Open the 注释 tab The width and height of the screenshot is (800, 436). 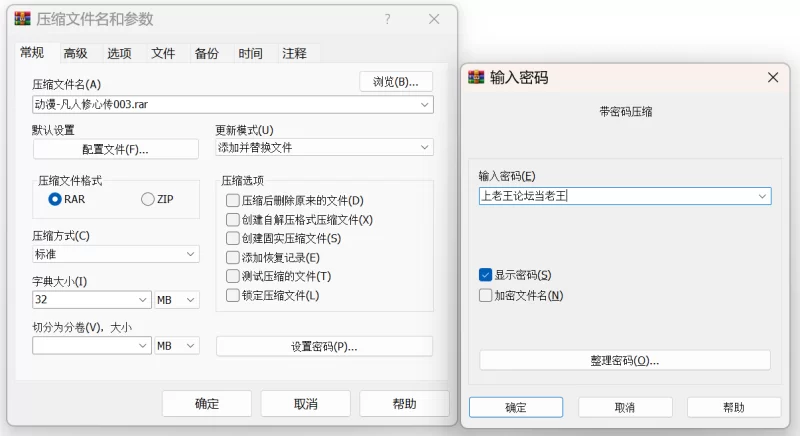click(x=294, y=53)
